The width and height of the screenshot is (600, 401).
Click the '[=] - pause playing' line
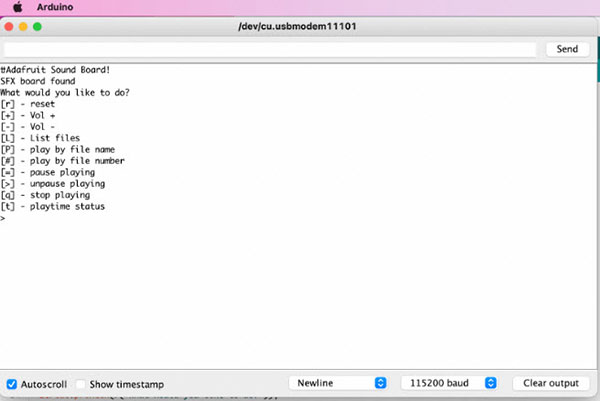click(x=47, y=172)
